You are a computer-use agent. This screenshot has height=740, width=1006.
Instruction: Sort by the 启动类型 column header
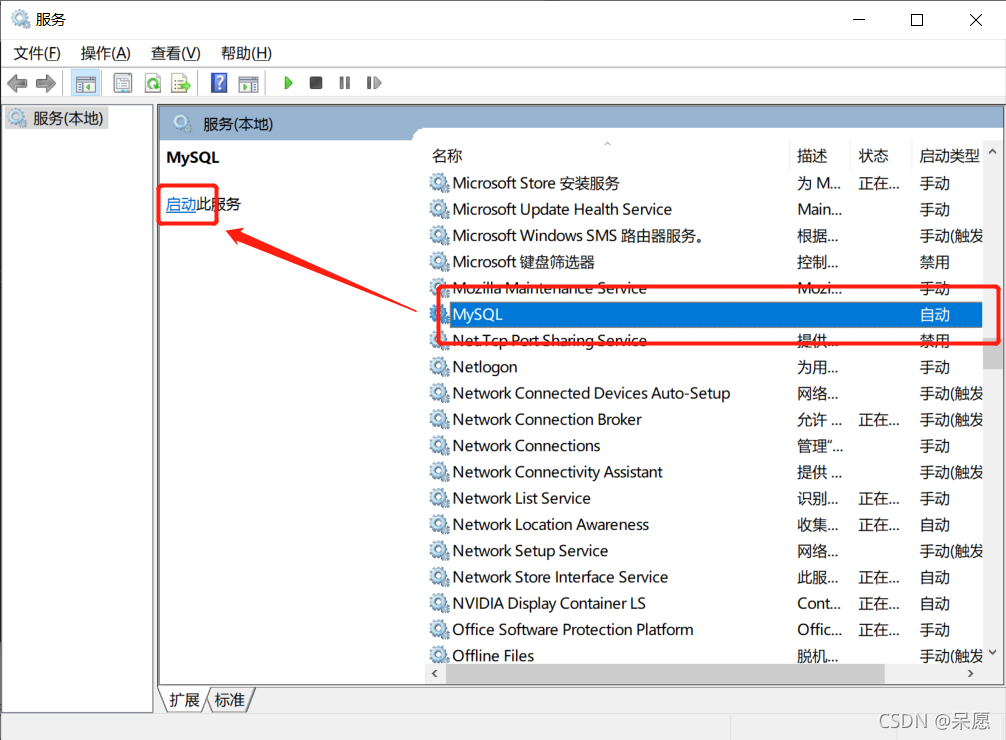pyautogui.click(x=949, y=156)
